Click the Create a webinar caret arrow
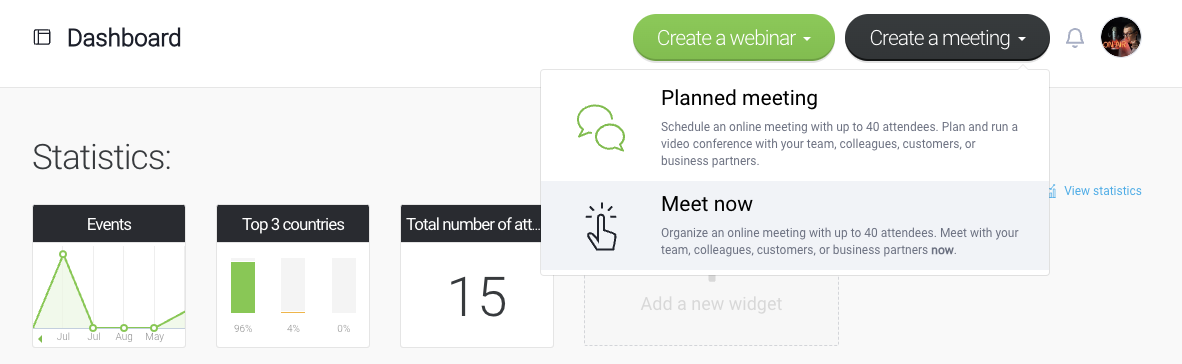 [x=807, y=38]
